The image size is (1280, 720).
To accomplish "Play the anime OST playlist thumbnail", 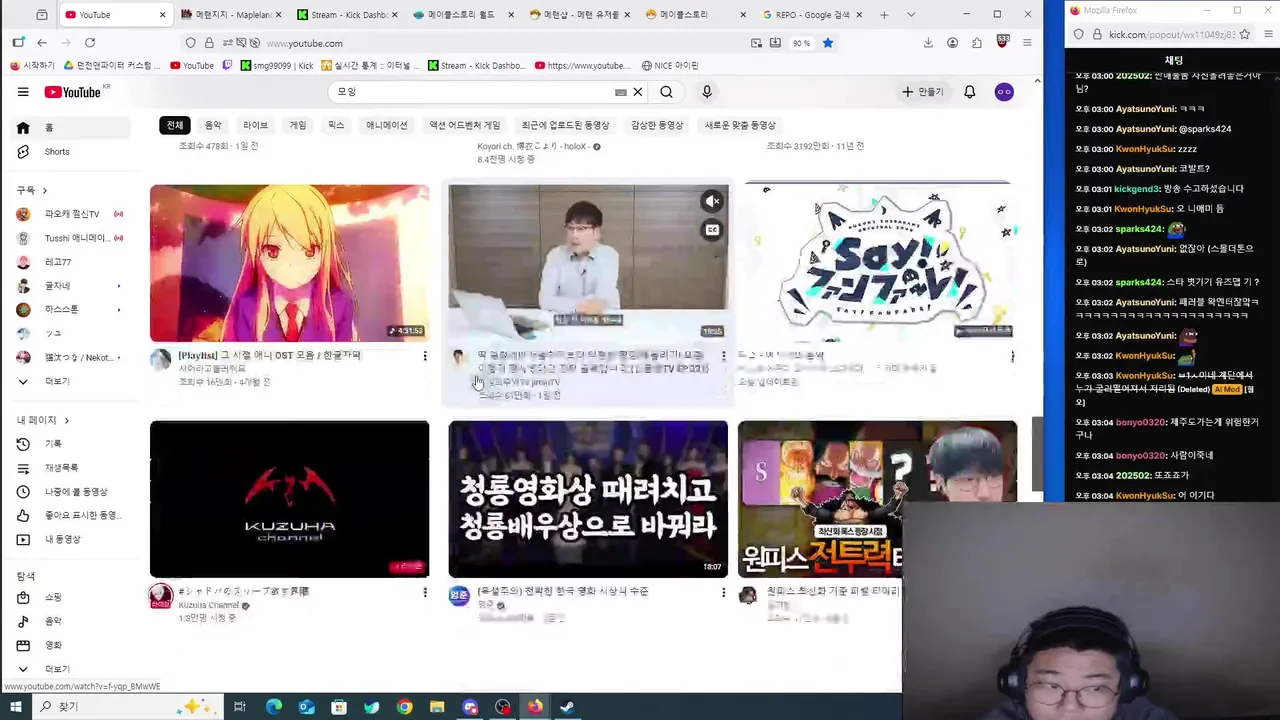I will pos(290,263).
